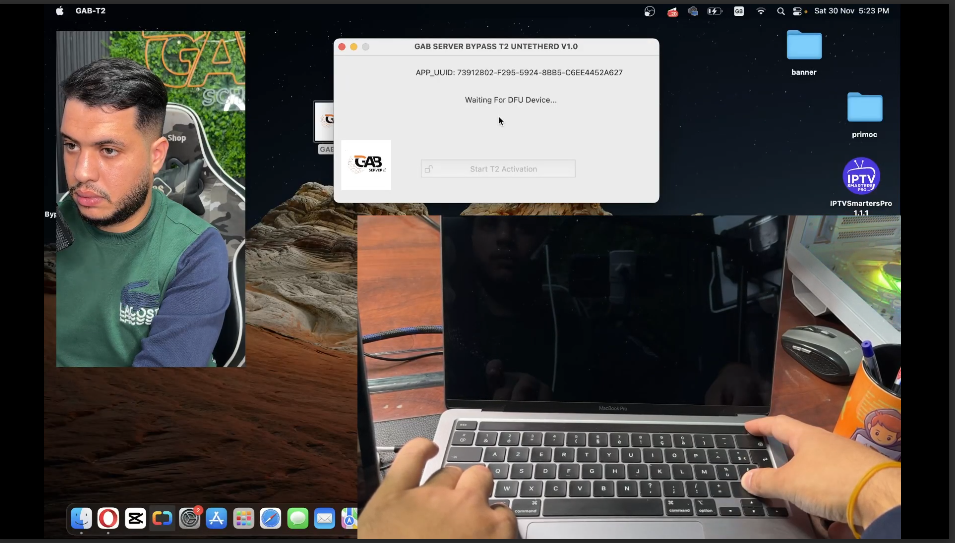
Task: Minimize the GAB Server Bypass window
Action: point(354,47)
